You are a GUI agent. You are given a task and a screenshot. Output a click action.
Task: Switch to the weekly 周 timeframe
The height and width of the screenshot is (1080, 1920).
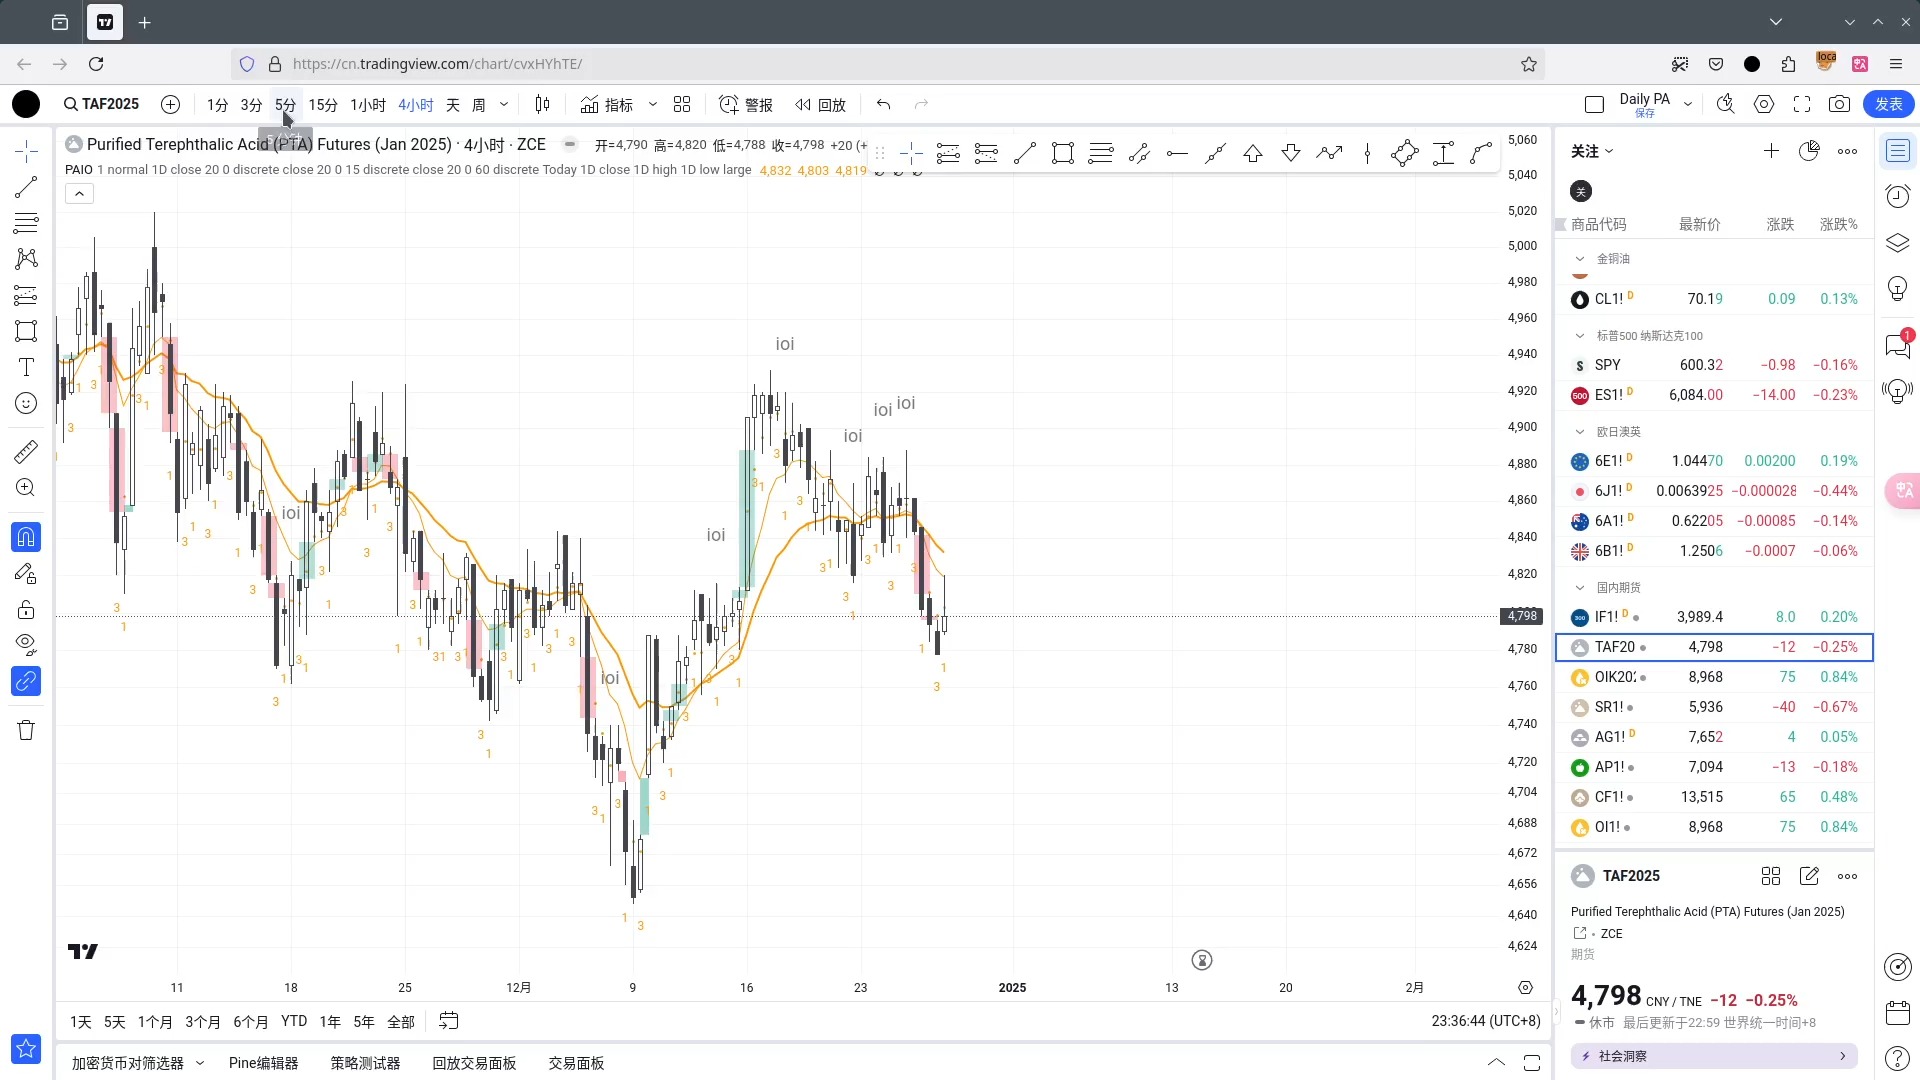479,104
